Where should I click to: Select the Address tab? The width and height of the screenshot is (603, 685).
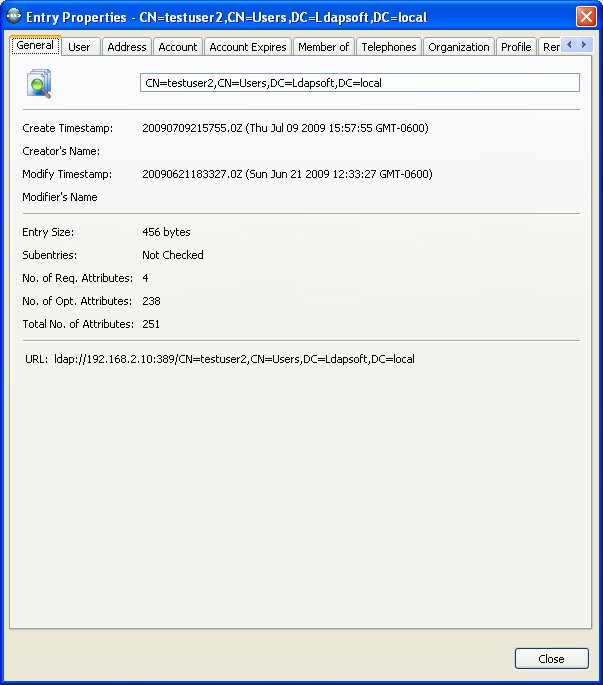point(127,47)
